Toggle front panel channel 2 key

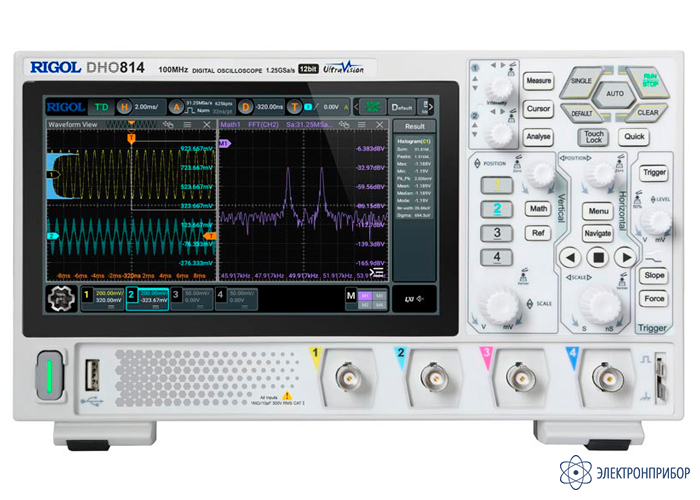(497, 209)
